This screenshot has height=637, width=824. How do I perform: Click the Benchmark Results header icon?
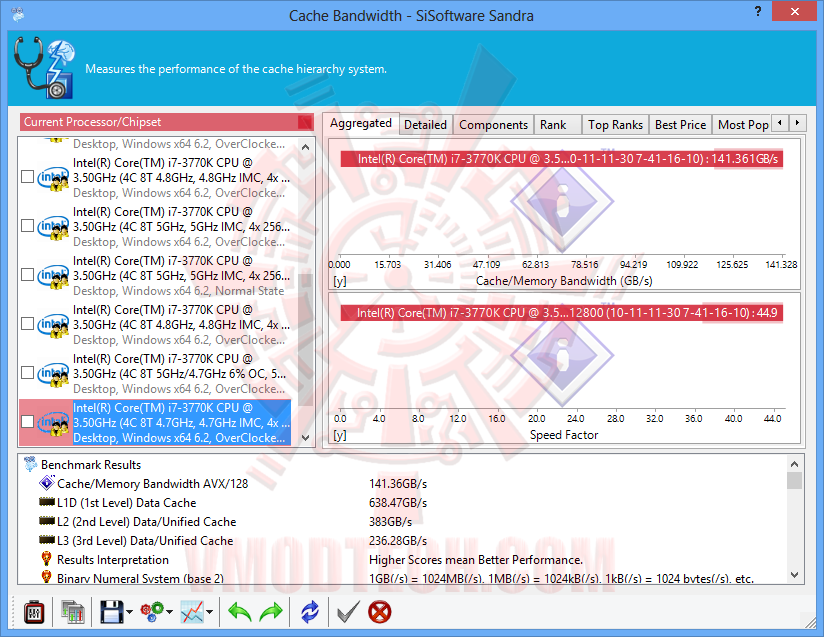[30, 464]
